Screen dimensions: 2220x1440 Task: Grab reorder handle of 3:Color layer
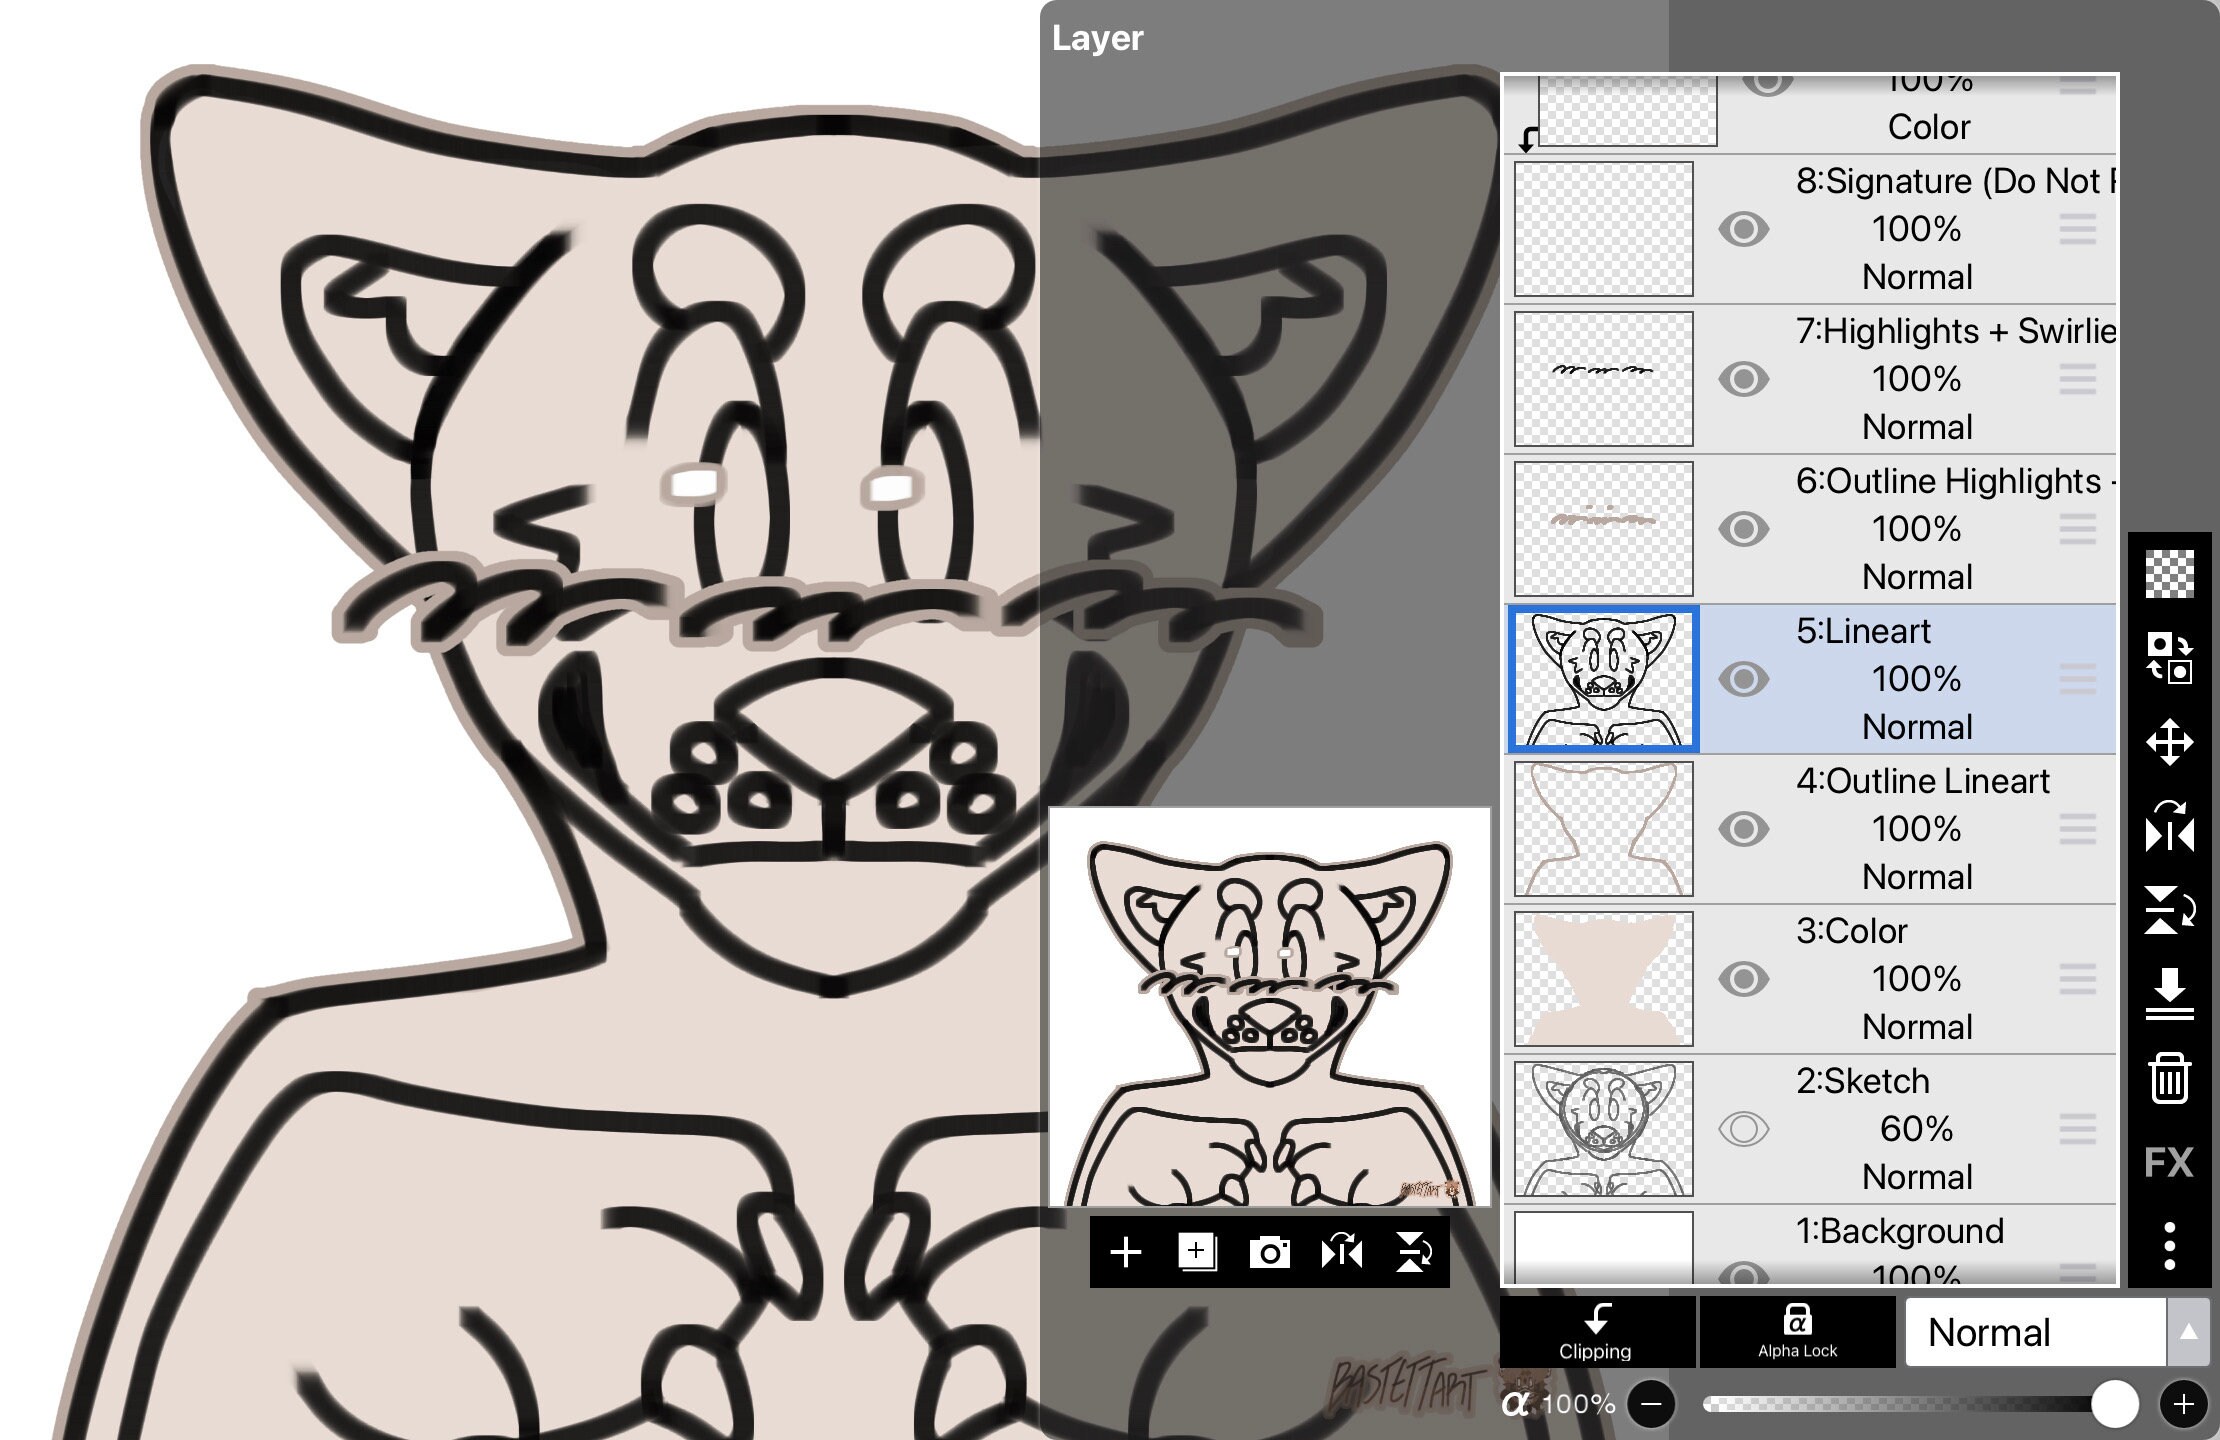click(2077, 979)
